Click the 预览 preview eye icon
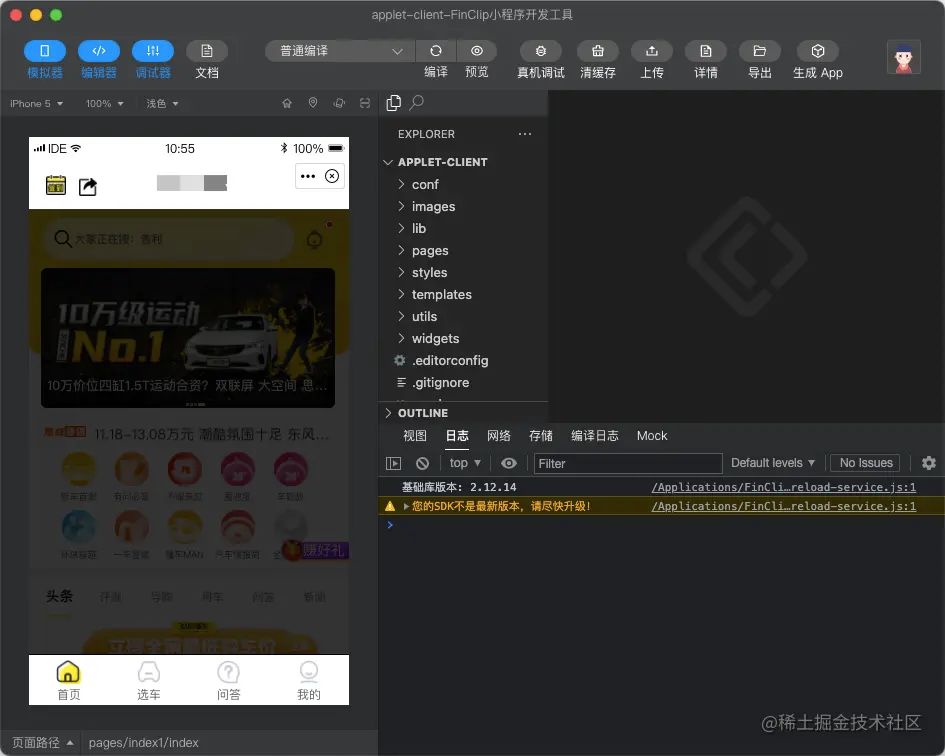 point(477,51)
